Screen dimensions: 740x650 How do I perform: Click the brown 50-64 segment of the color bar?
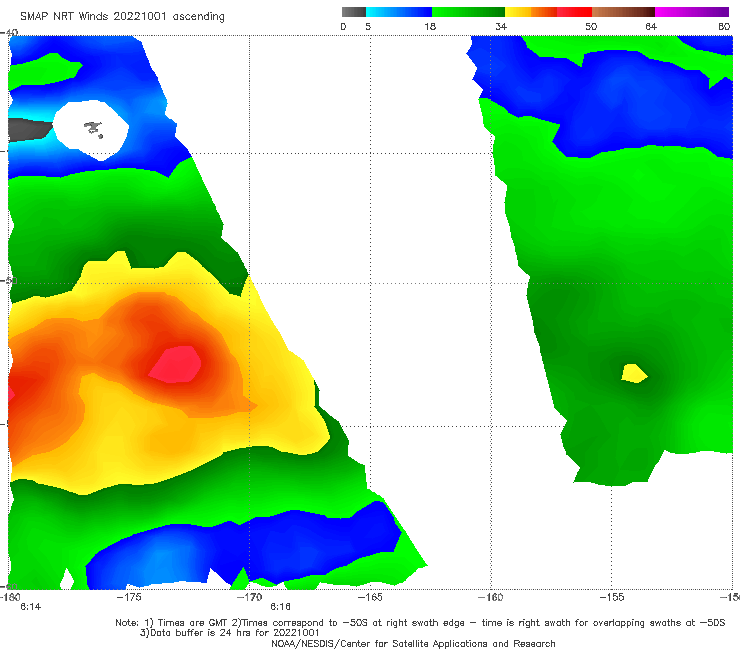[623, 12]
